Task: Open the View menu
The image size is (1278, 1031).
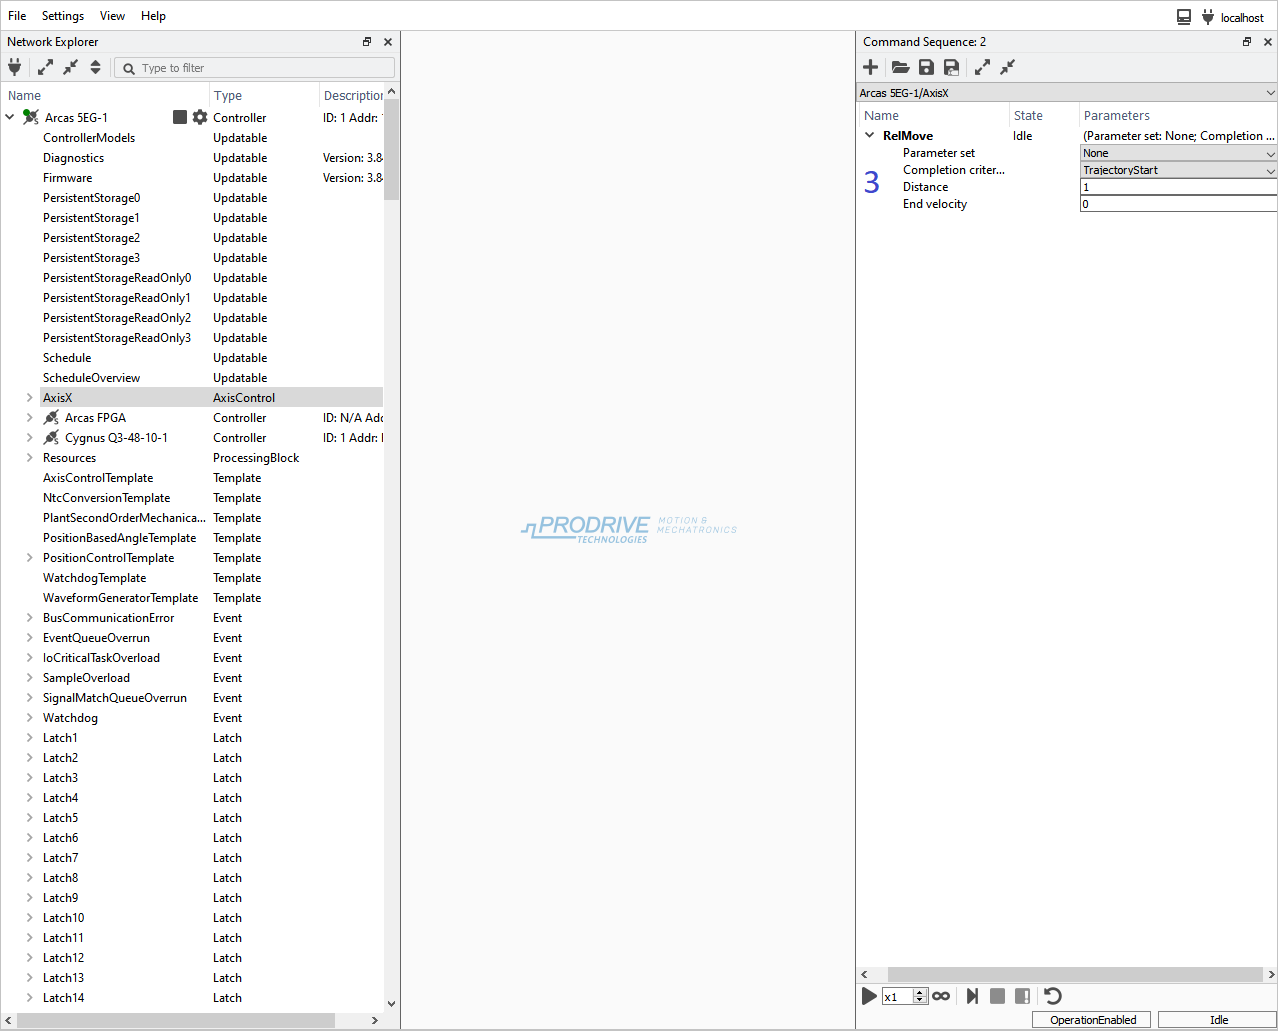Action: coord(112,16)
